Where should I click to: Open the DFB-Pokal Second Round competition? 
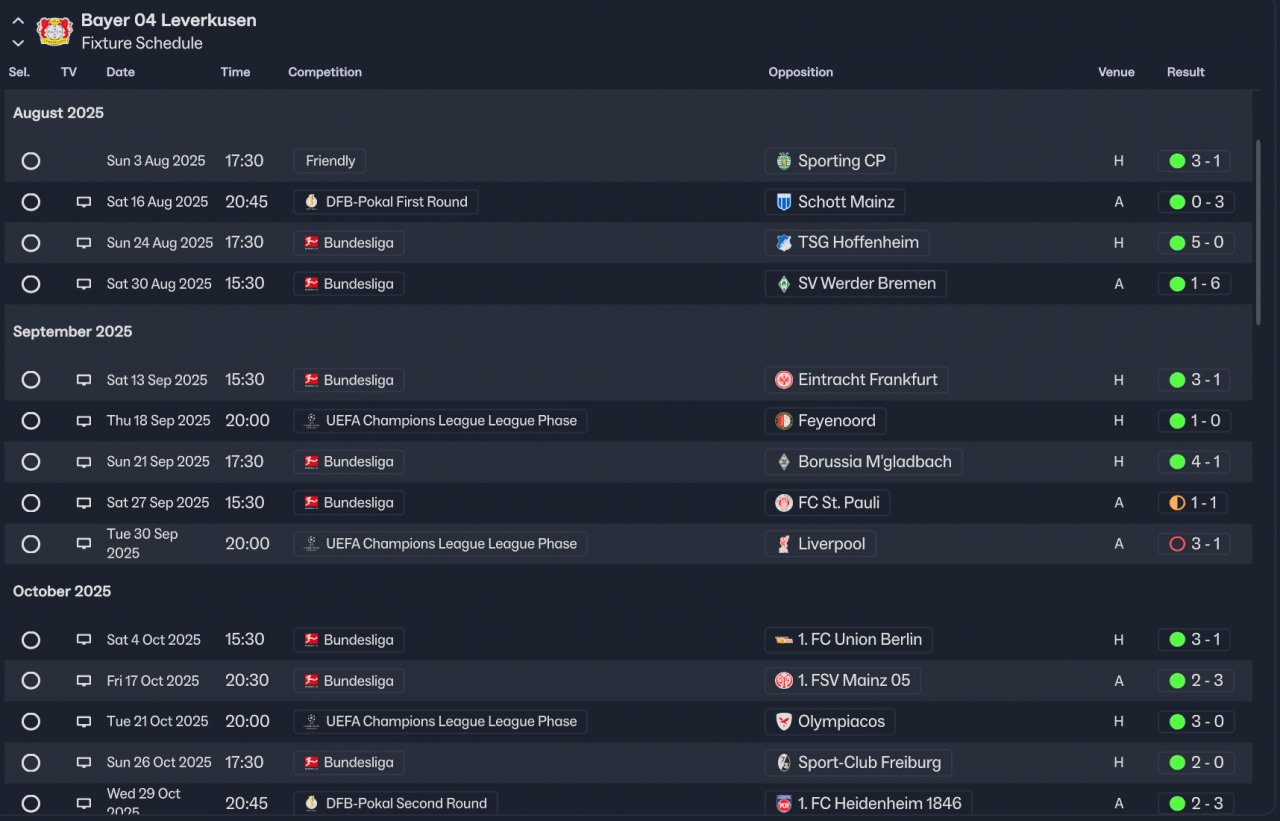pyautogui.click(x=395, y=804)
